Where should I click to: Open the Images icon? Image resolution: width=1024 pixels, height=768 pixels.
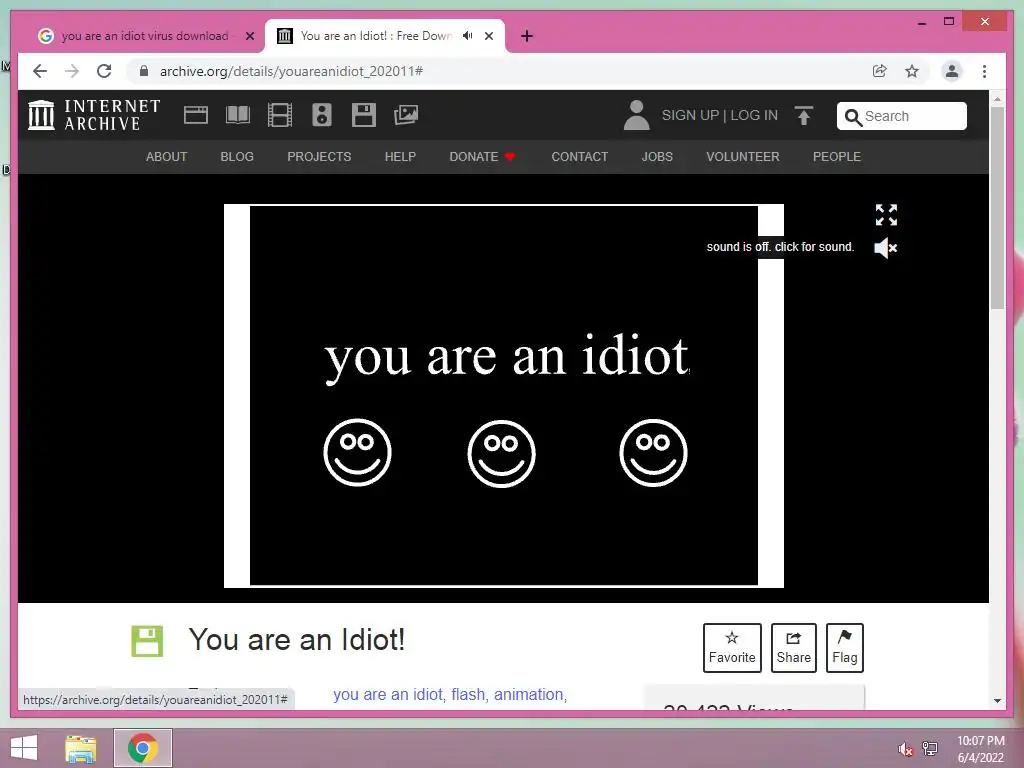pos(406,115)
